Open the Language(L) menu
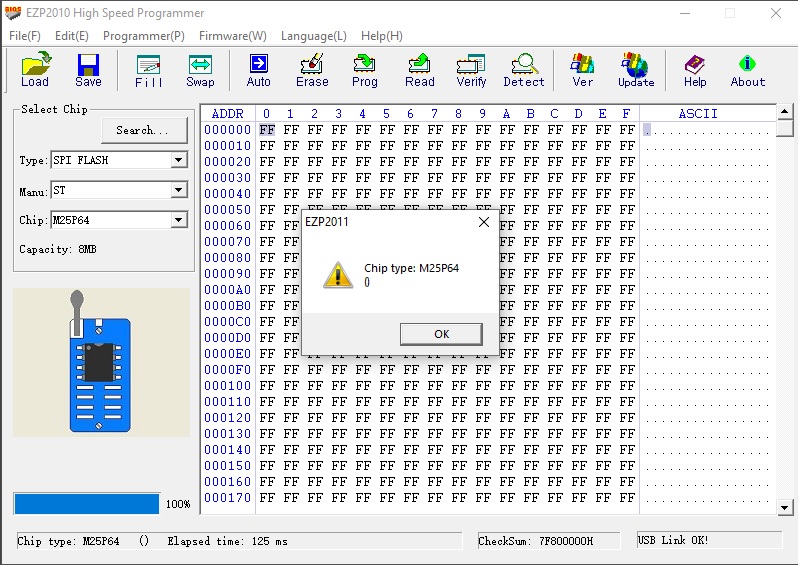 [x=314, y=36]
